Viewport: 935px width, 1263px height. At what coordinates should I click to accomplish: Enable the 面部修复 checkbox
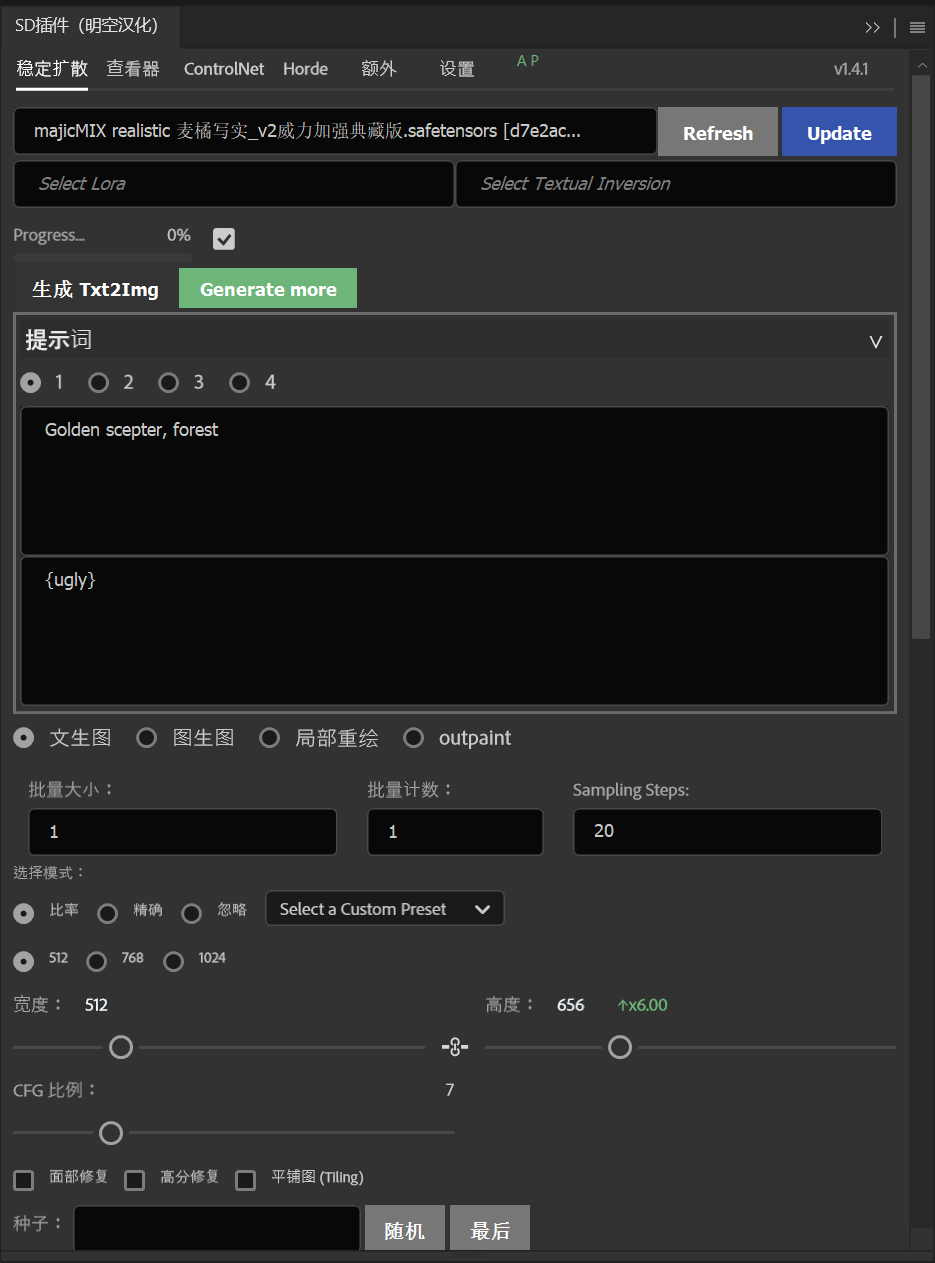tap(23, 1180)
